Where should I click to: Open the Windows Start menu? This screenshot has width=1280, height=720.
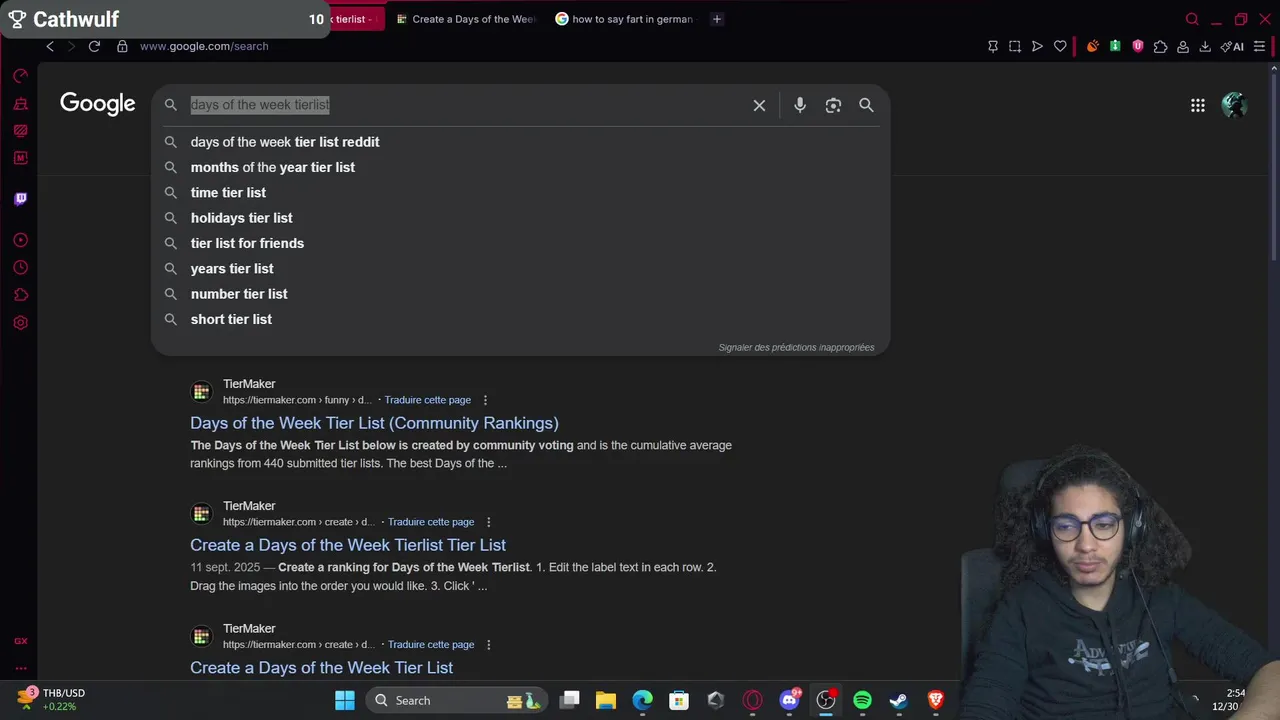344,700
